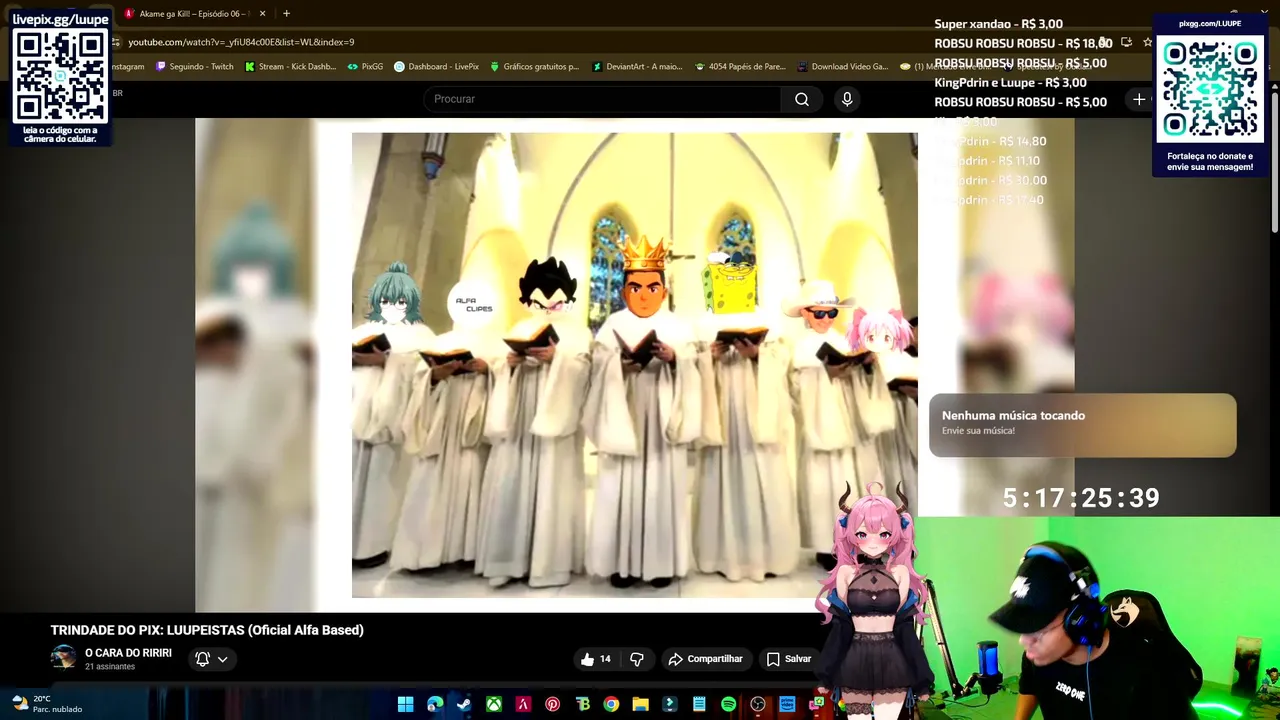
Task: Like the video with 14 likes
Action: [x=596, y=659]
